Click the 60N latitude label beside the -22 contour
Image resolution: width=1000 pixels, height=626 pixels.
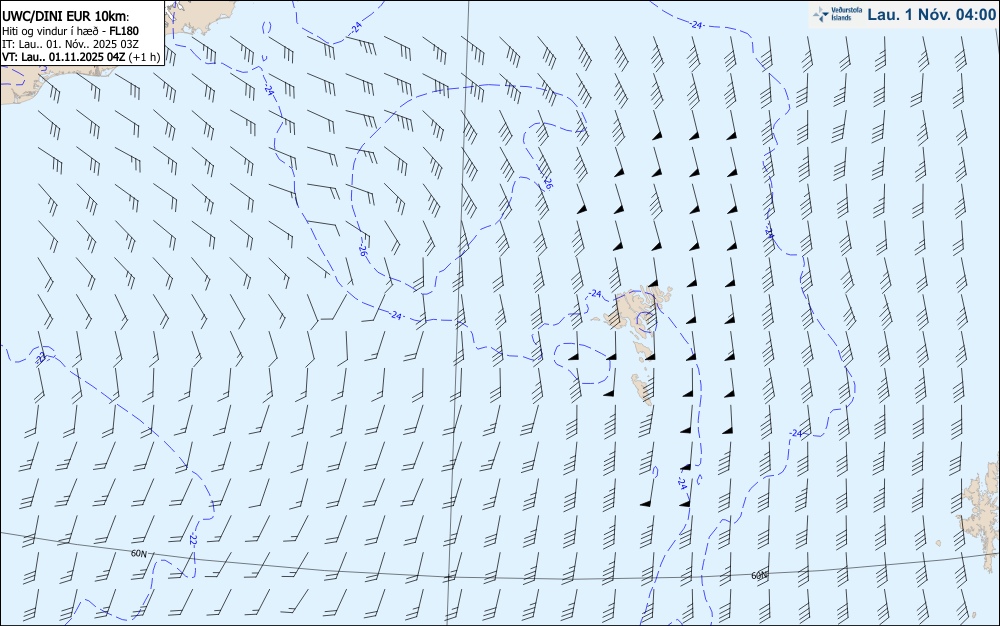click(x=139, y=553)
